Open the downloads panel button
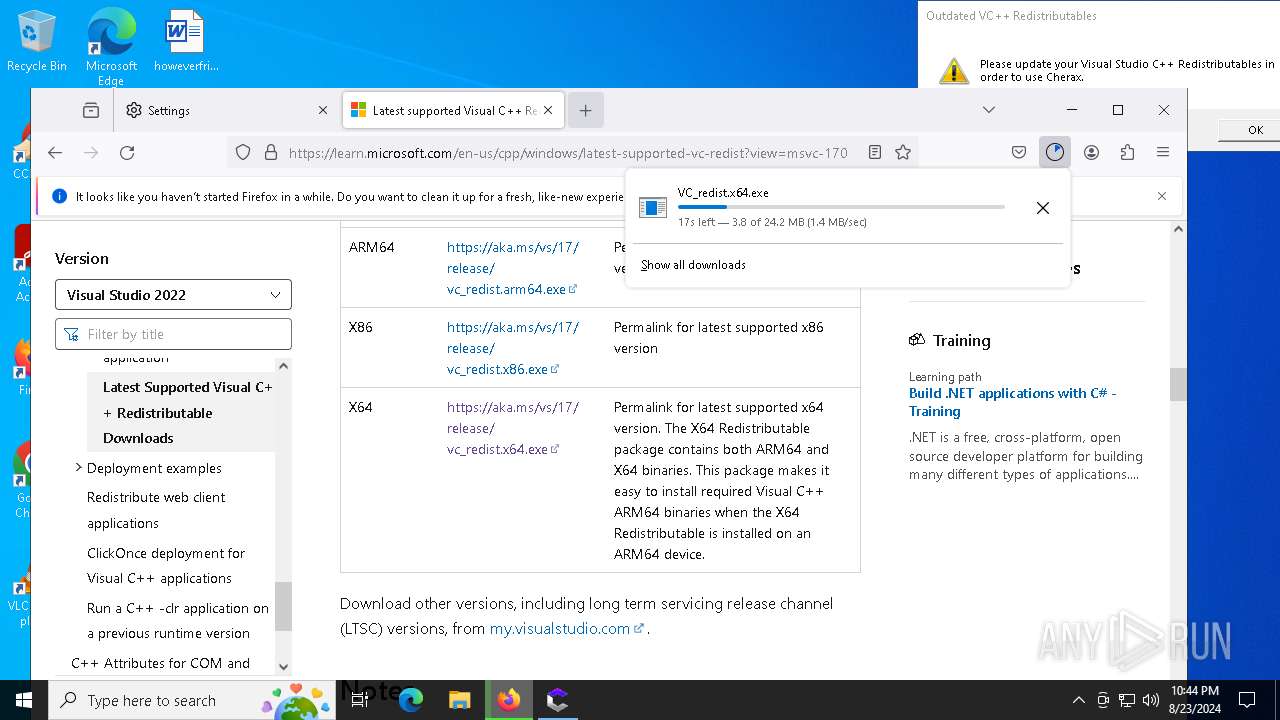 coord(1055,153)
